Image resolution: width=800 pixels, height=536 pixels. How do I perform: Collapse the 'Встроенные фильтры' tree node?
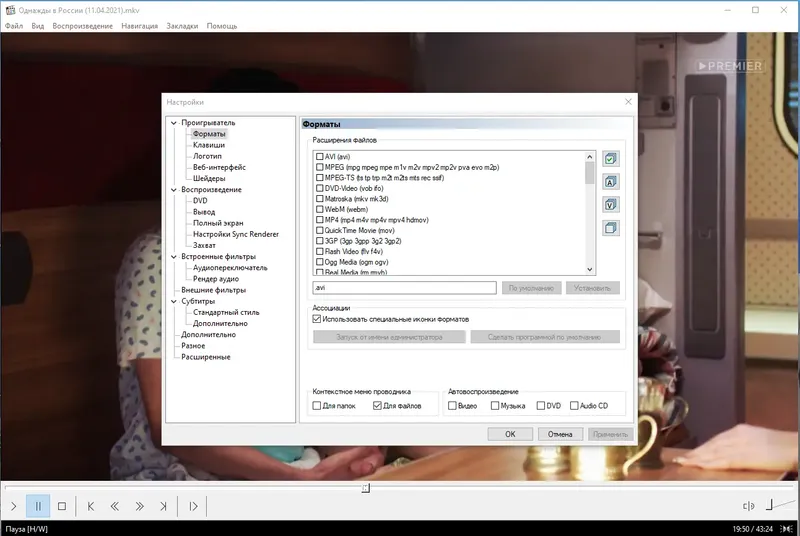coord(173,257)
